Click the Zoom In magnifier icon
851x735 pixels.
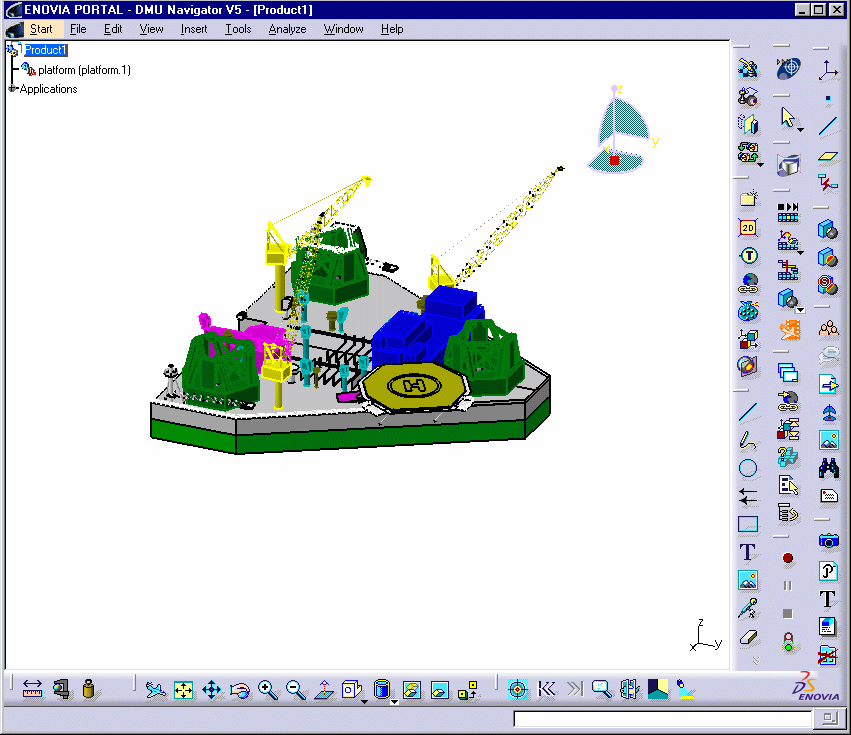(267, 689)
